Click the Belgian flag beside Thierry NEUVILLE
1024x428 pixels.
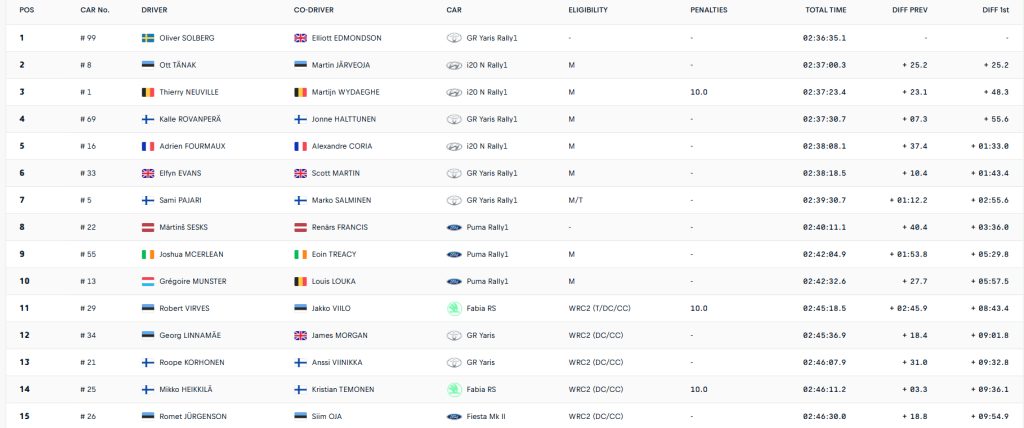tap(148, 92)
